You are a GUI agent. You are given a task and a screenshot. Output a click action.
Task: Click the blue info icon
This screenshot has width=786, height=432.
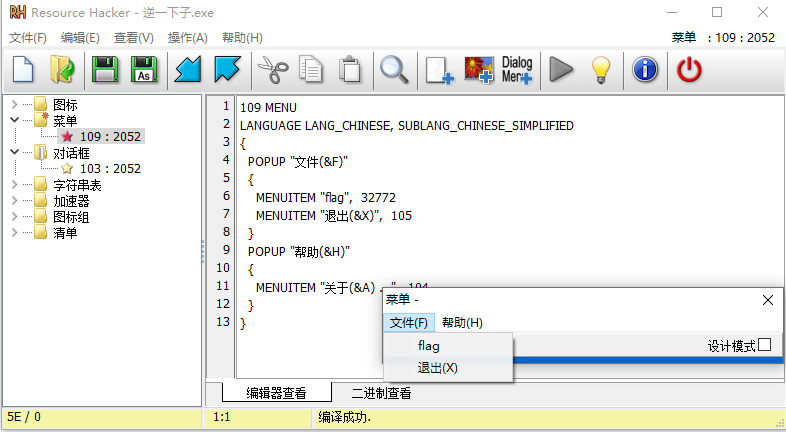[645, 69]
